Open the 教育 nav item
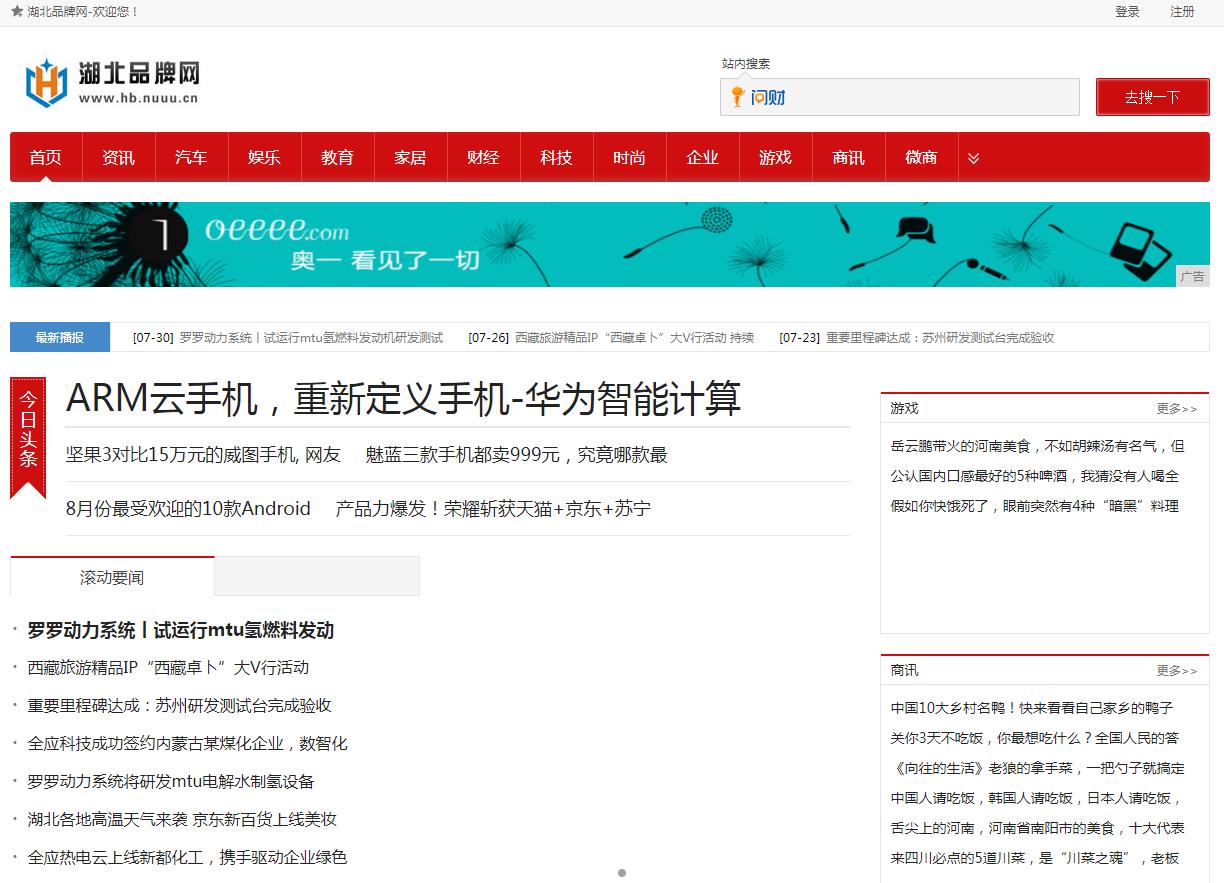The height and width of the screenshot is (883, 1224). tap(337, 158)
